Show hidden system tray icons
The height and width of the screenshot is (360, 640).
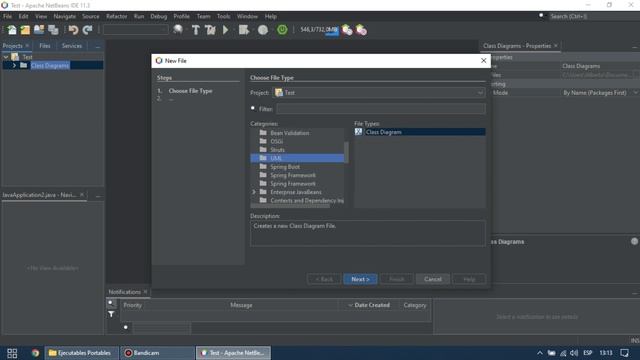[540, 353]
